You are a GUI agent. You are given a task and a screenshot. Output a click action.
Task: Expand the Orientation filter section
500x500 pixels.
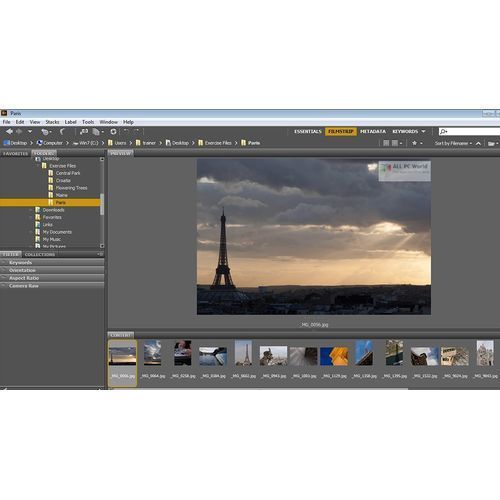tap(52, 270)
